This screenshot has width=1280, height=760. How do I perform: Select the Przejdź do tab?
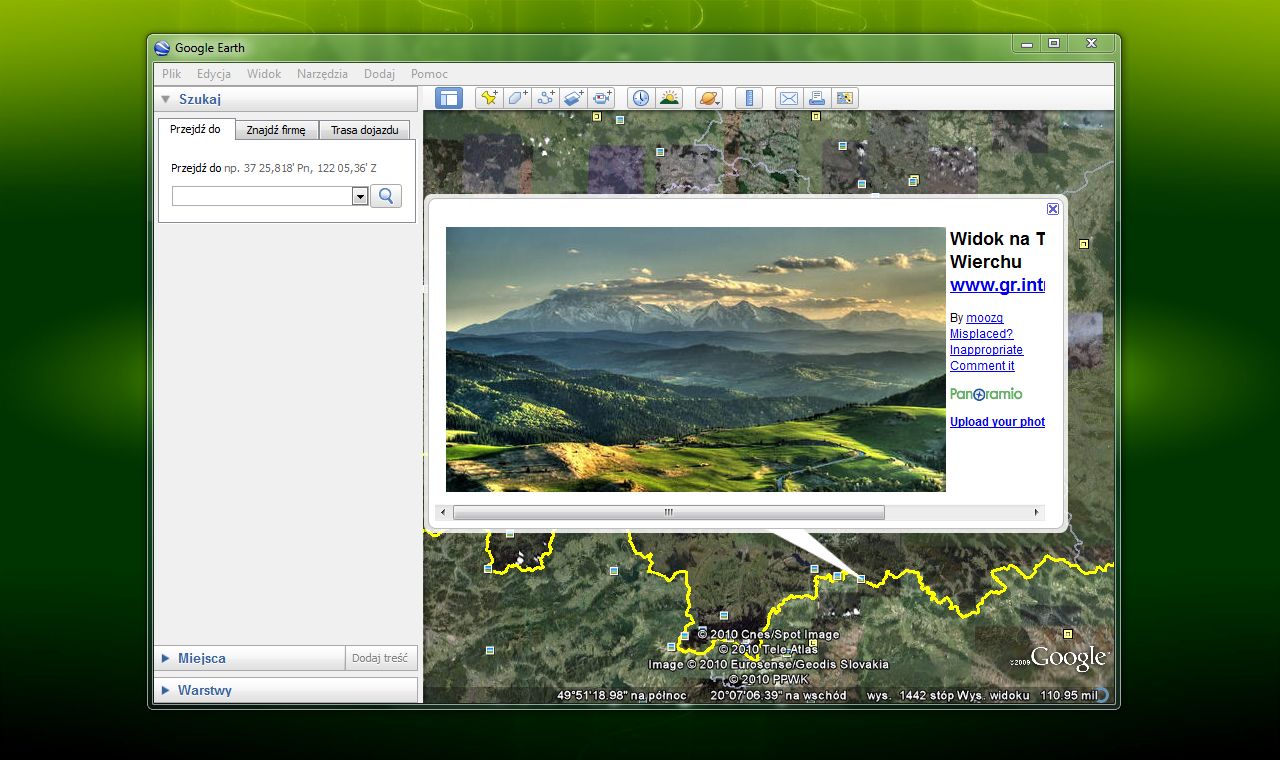point(195,129)
